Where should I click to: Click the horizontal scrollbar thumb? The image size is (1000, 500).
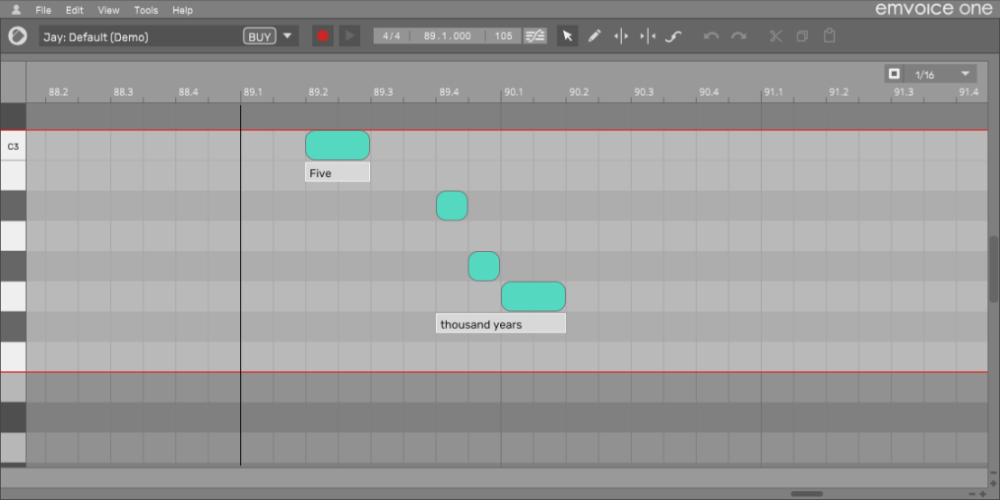[807, 494]
